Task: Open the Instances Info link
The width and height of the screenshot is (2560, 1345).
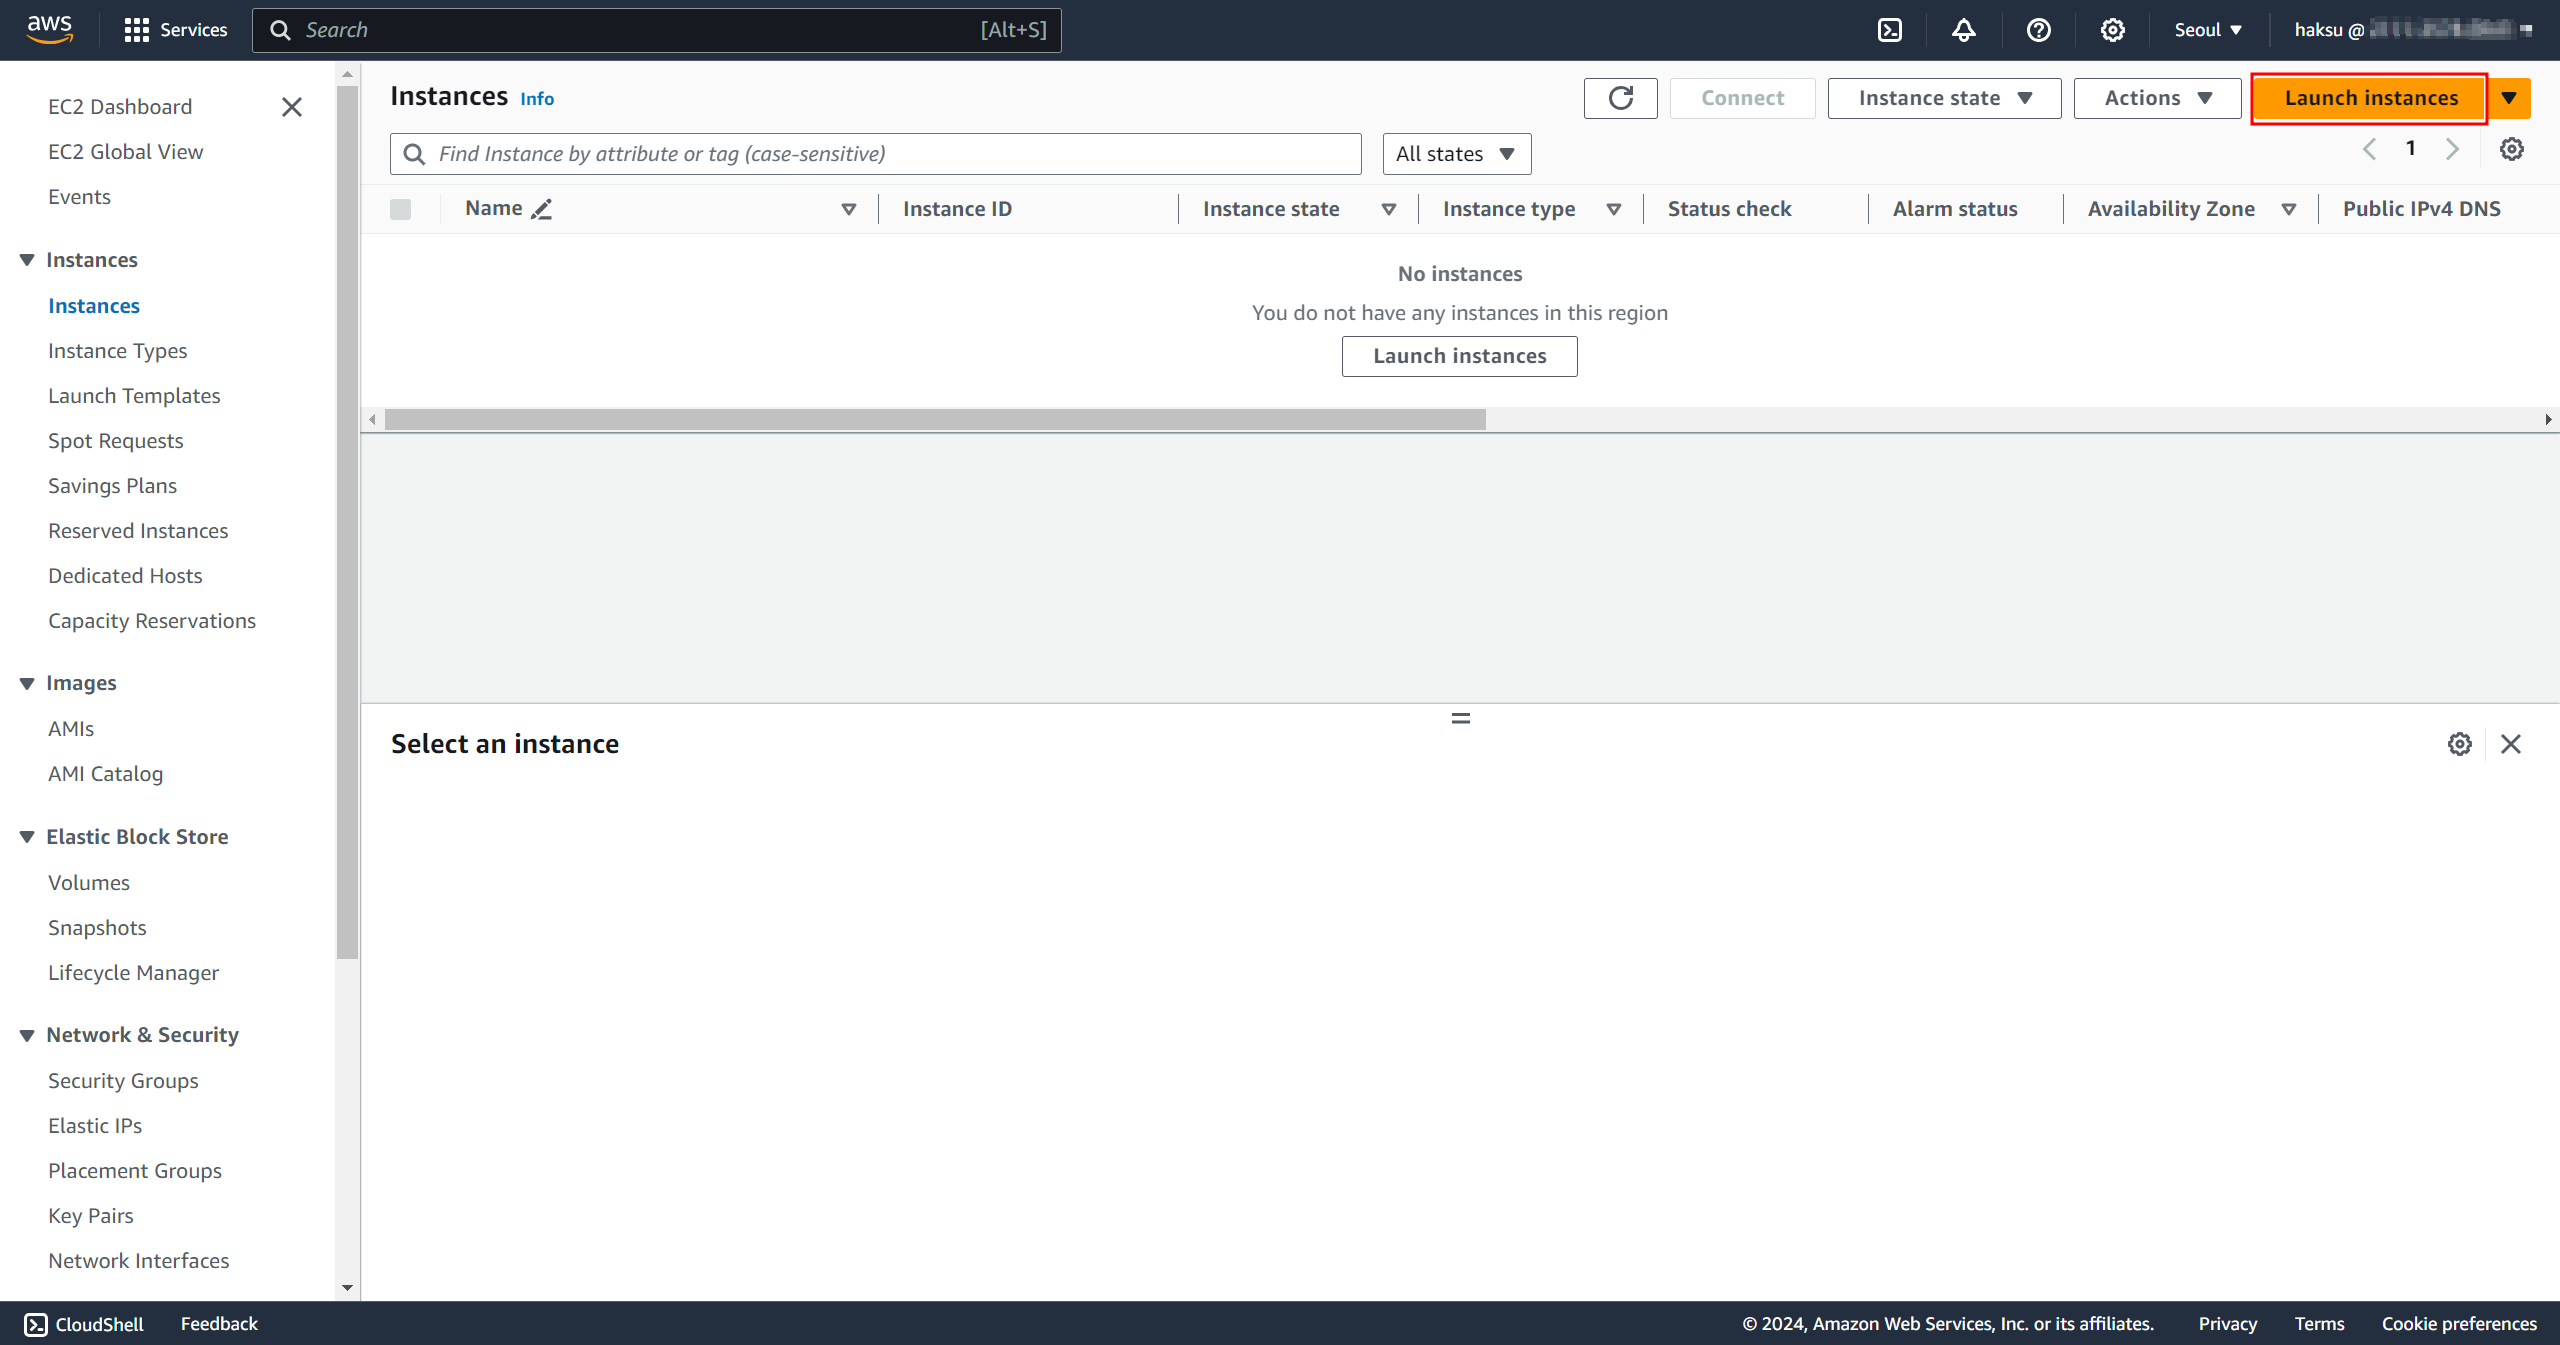Action: (537, 99)
